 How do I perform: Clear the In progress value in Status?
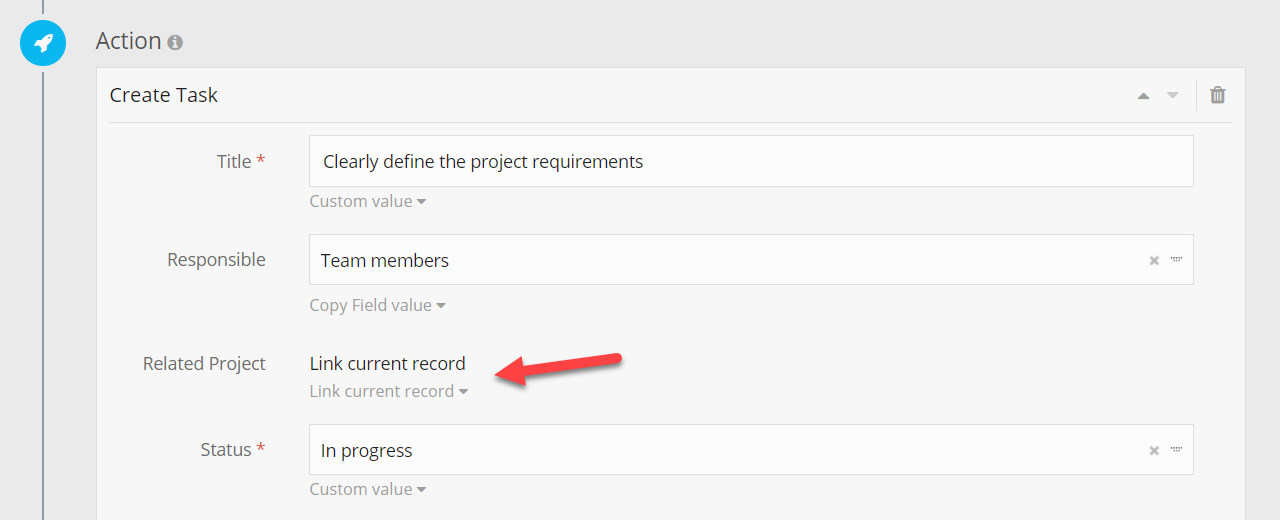[1154, 450]
